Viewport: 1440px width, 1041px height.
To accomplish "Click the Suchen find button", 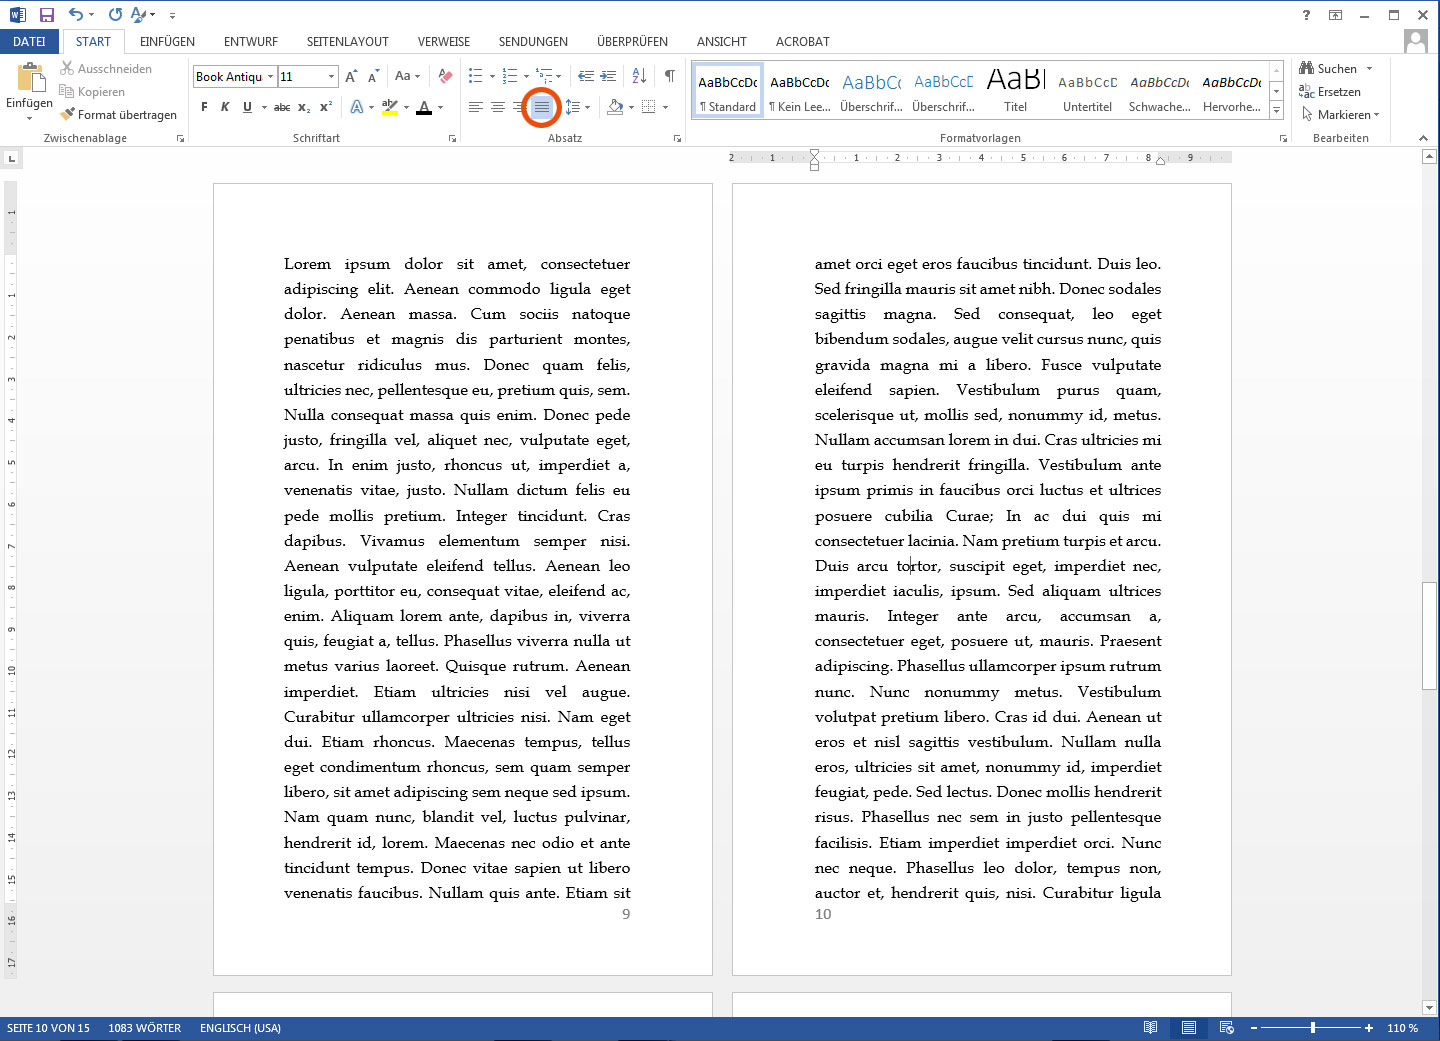I will pos(1329,69).
